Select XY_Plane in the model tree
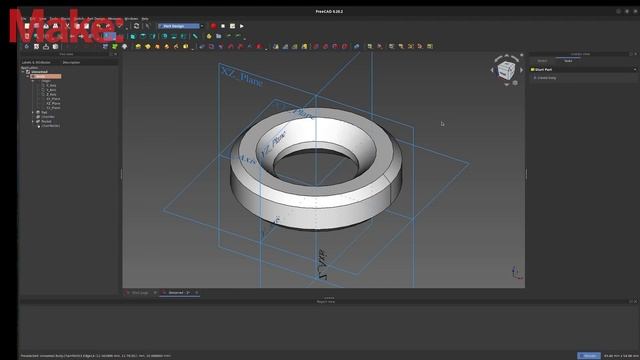640x360 pixels. pos(53,99)
